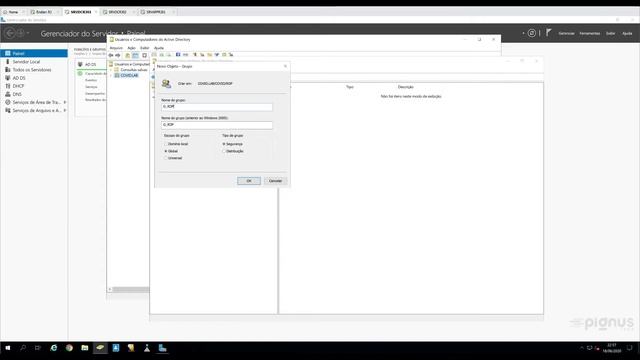This screenshot has width=640, height=360.
Task: Click the up-one-level folder toolbar icon
Action: pos(128,55)
